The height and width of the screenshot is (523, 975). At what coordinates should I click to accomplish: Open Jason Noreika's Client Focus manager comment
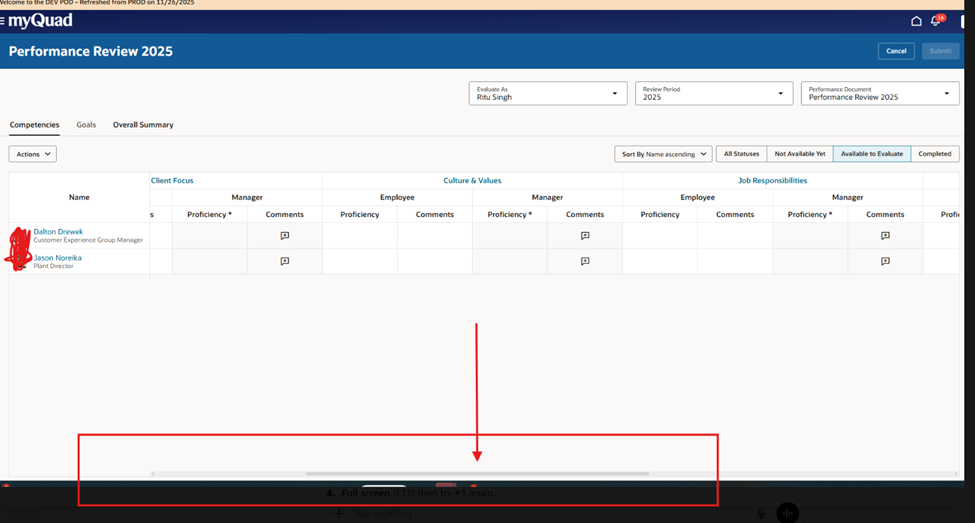(x=285, y=261)
